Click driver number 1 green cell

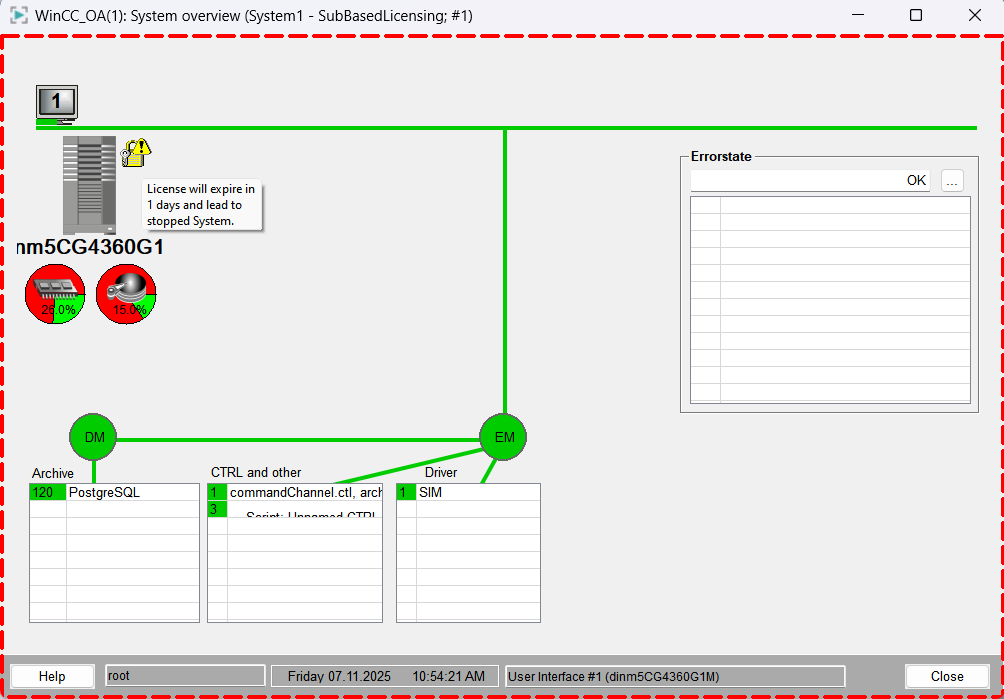coord(407,492)
